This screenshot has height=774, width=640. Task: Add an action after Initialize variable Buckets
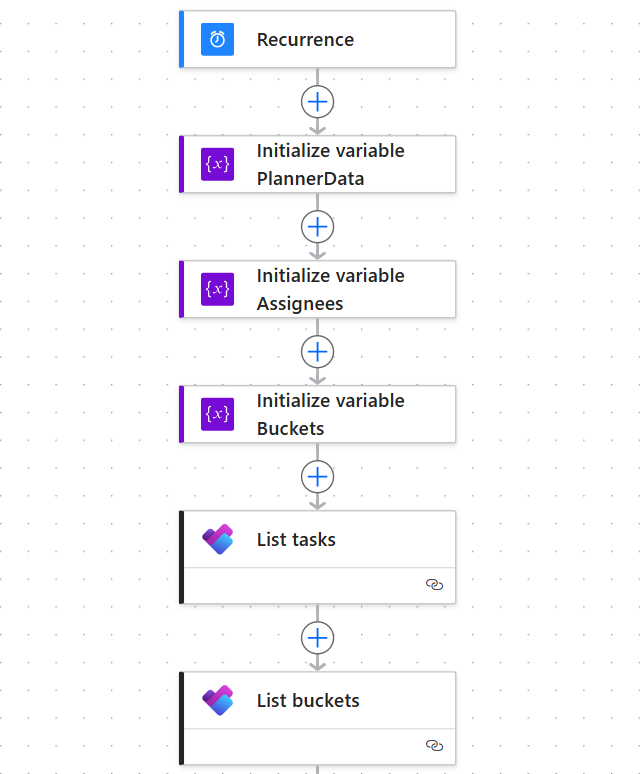pyautogui.click(x=317, y=477)
